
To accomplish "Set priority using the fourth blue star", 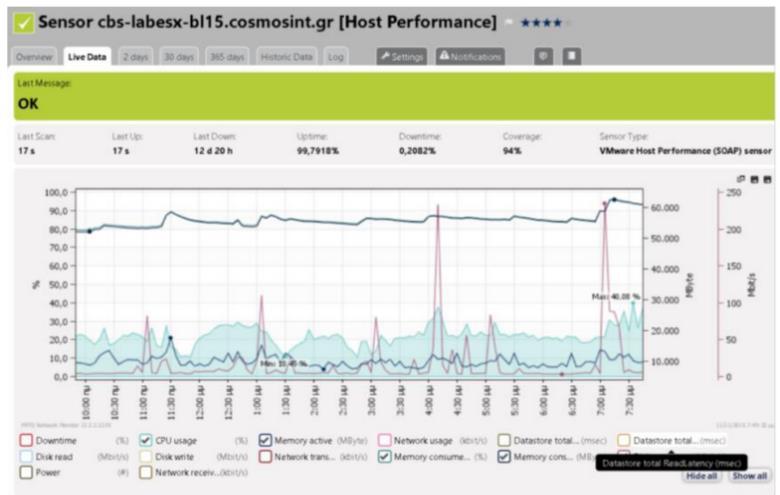I will pyautogui.click(x=557, y=22).
